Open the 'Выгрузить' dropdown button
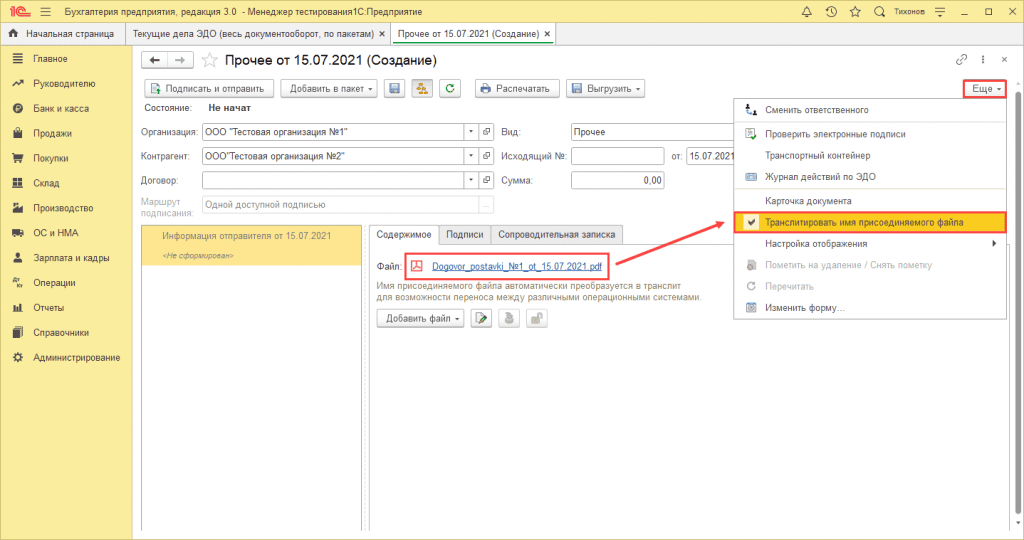This screenshot has width=1024, height=540. (x=605, y=88)
